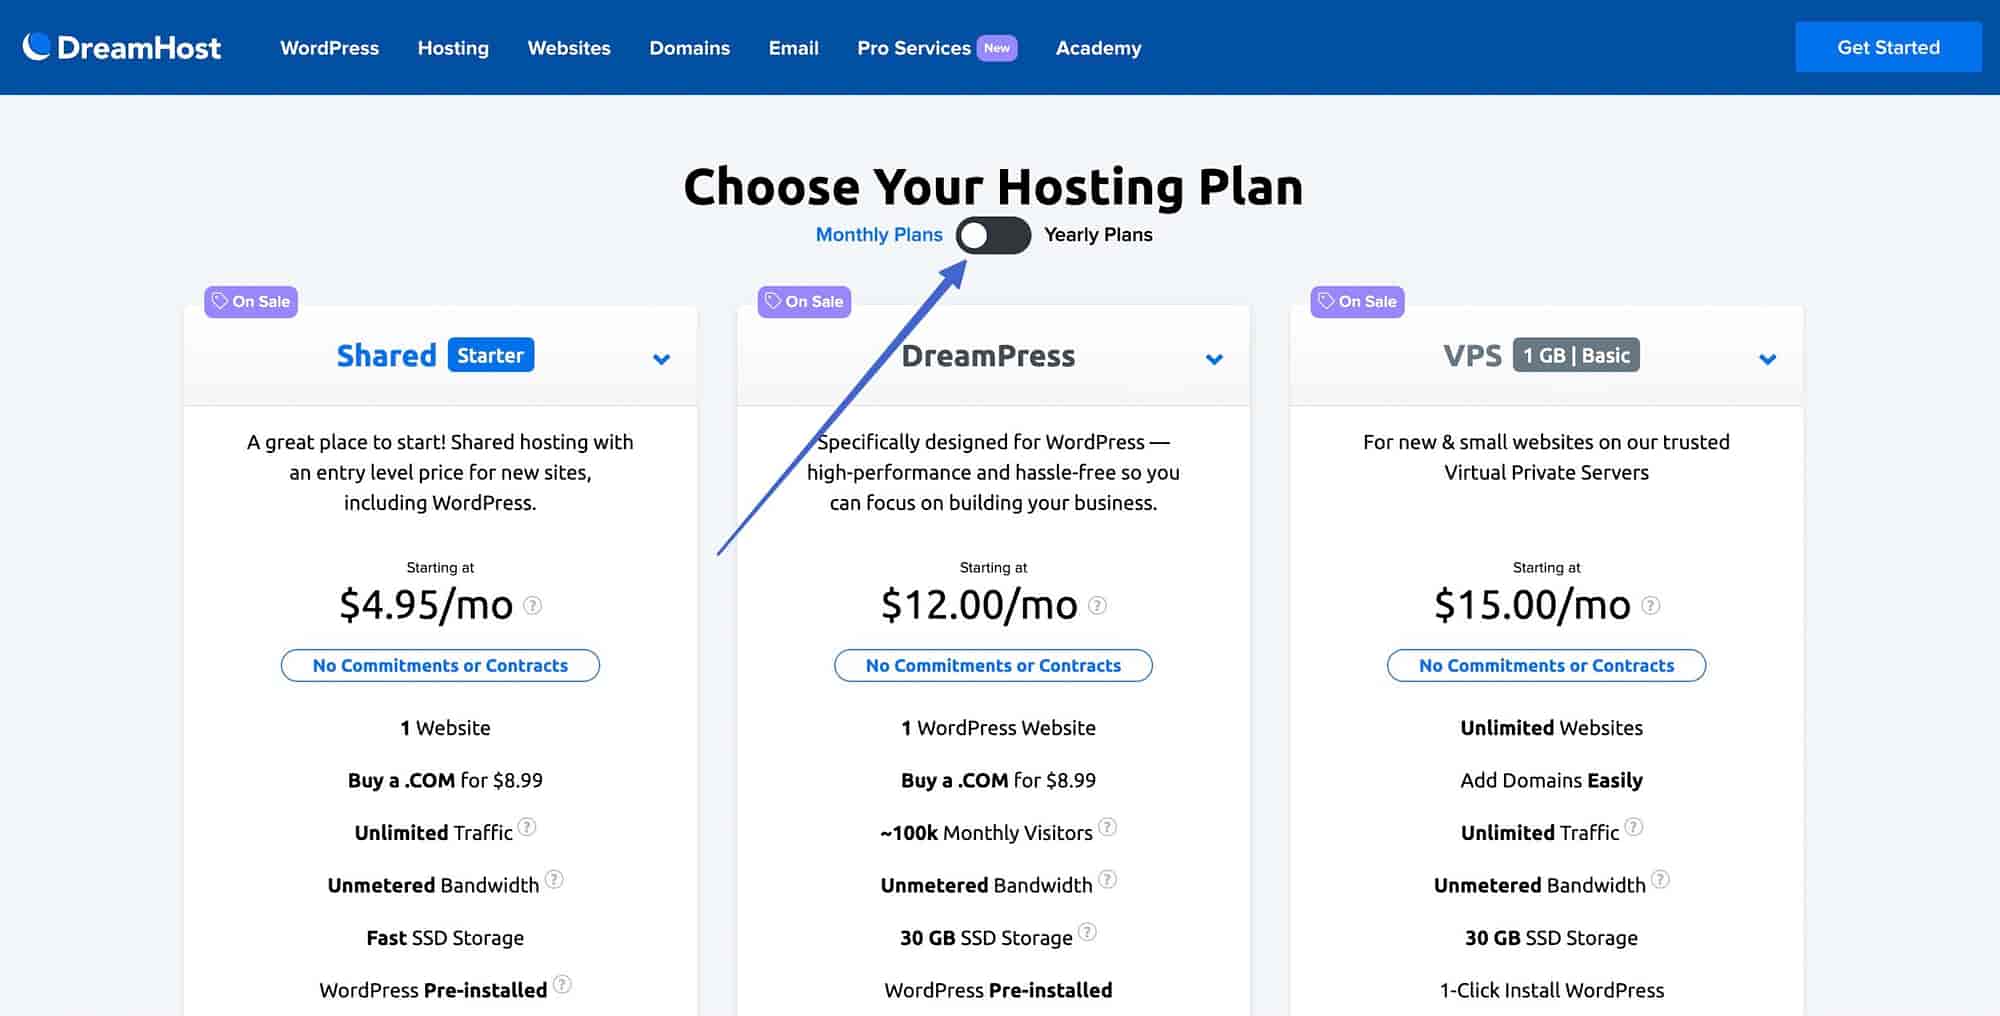Toggle the Monthly/Yearly plans switch
2000x1016 pixels.
point(993,235)
